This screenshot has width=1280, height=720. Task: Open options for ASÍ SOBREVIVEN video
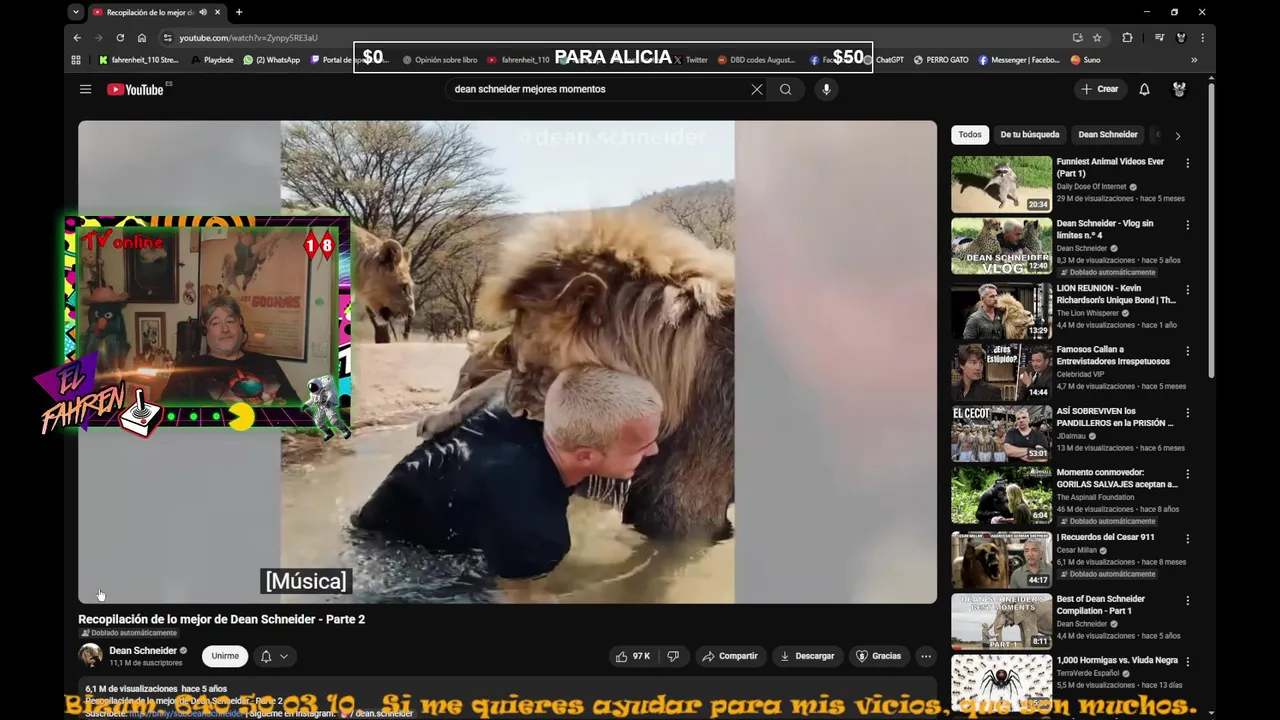click(1187, 413)
